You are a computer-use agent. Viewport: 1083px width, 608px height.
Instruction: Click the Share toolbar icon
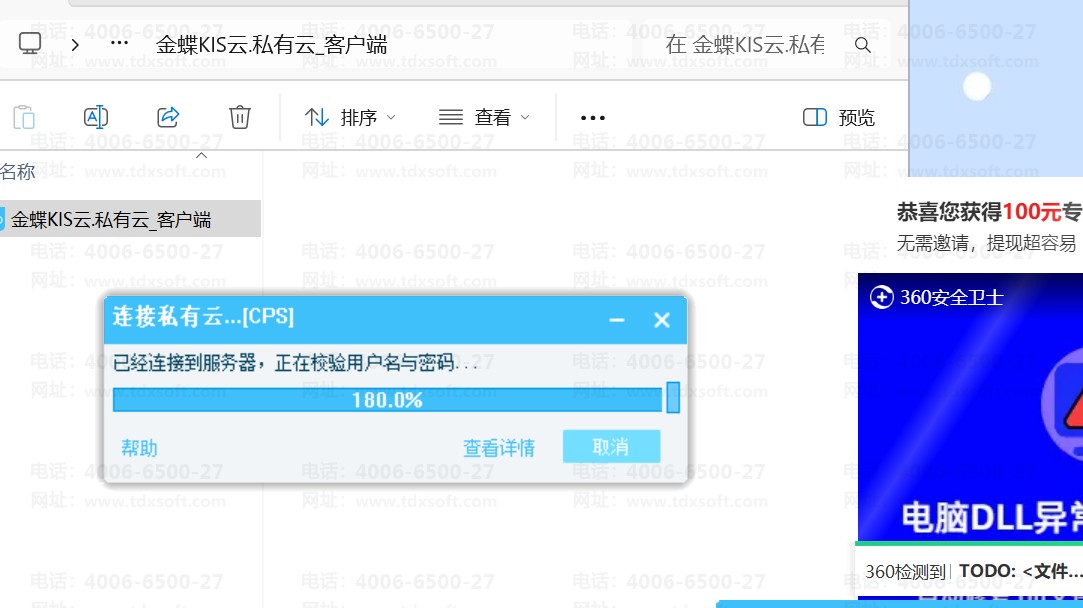pyautogui.click(x=168, y=117)
